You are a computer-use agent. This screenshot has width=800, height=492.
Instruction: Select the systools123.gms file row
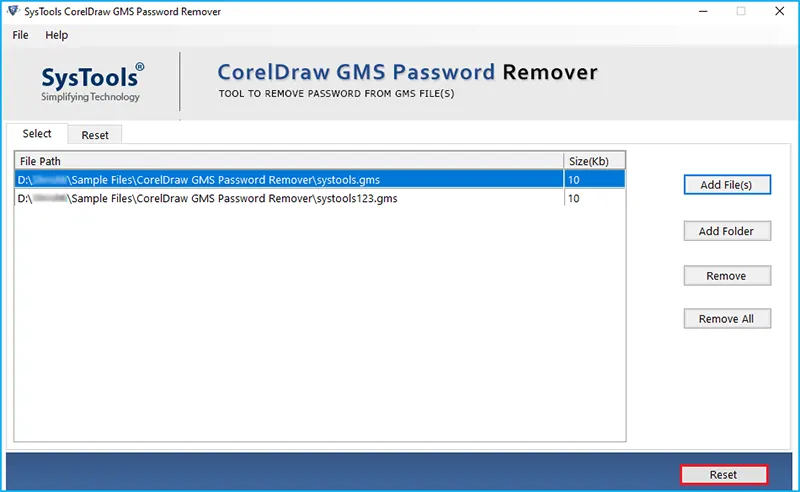point(319,199)
